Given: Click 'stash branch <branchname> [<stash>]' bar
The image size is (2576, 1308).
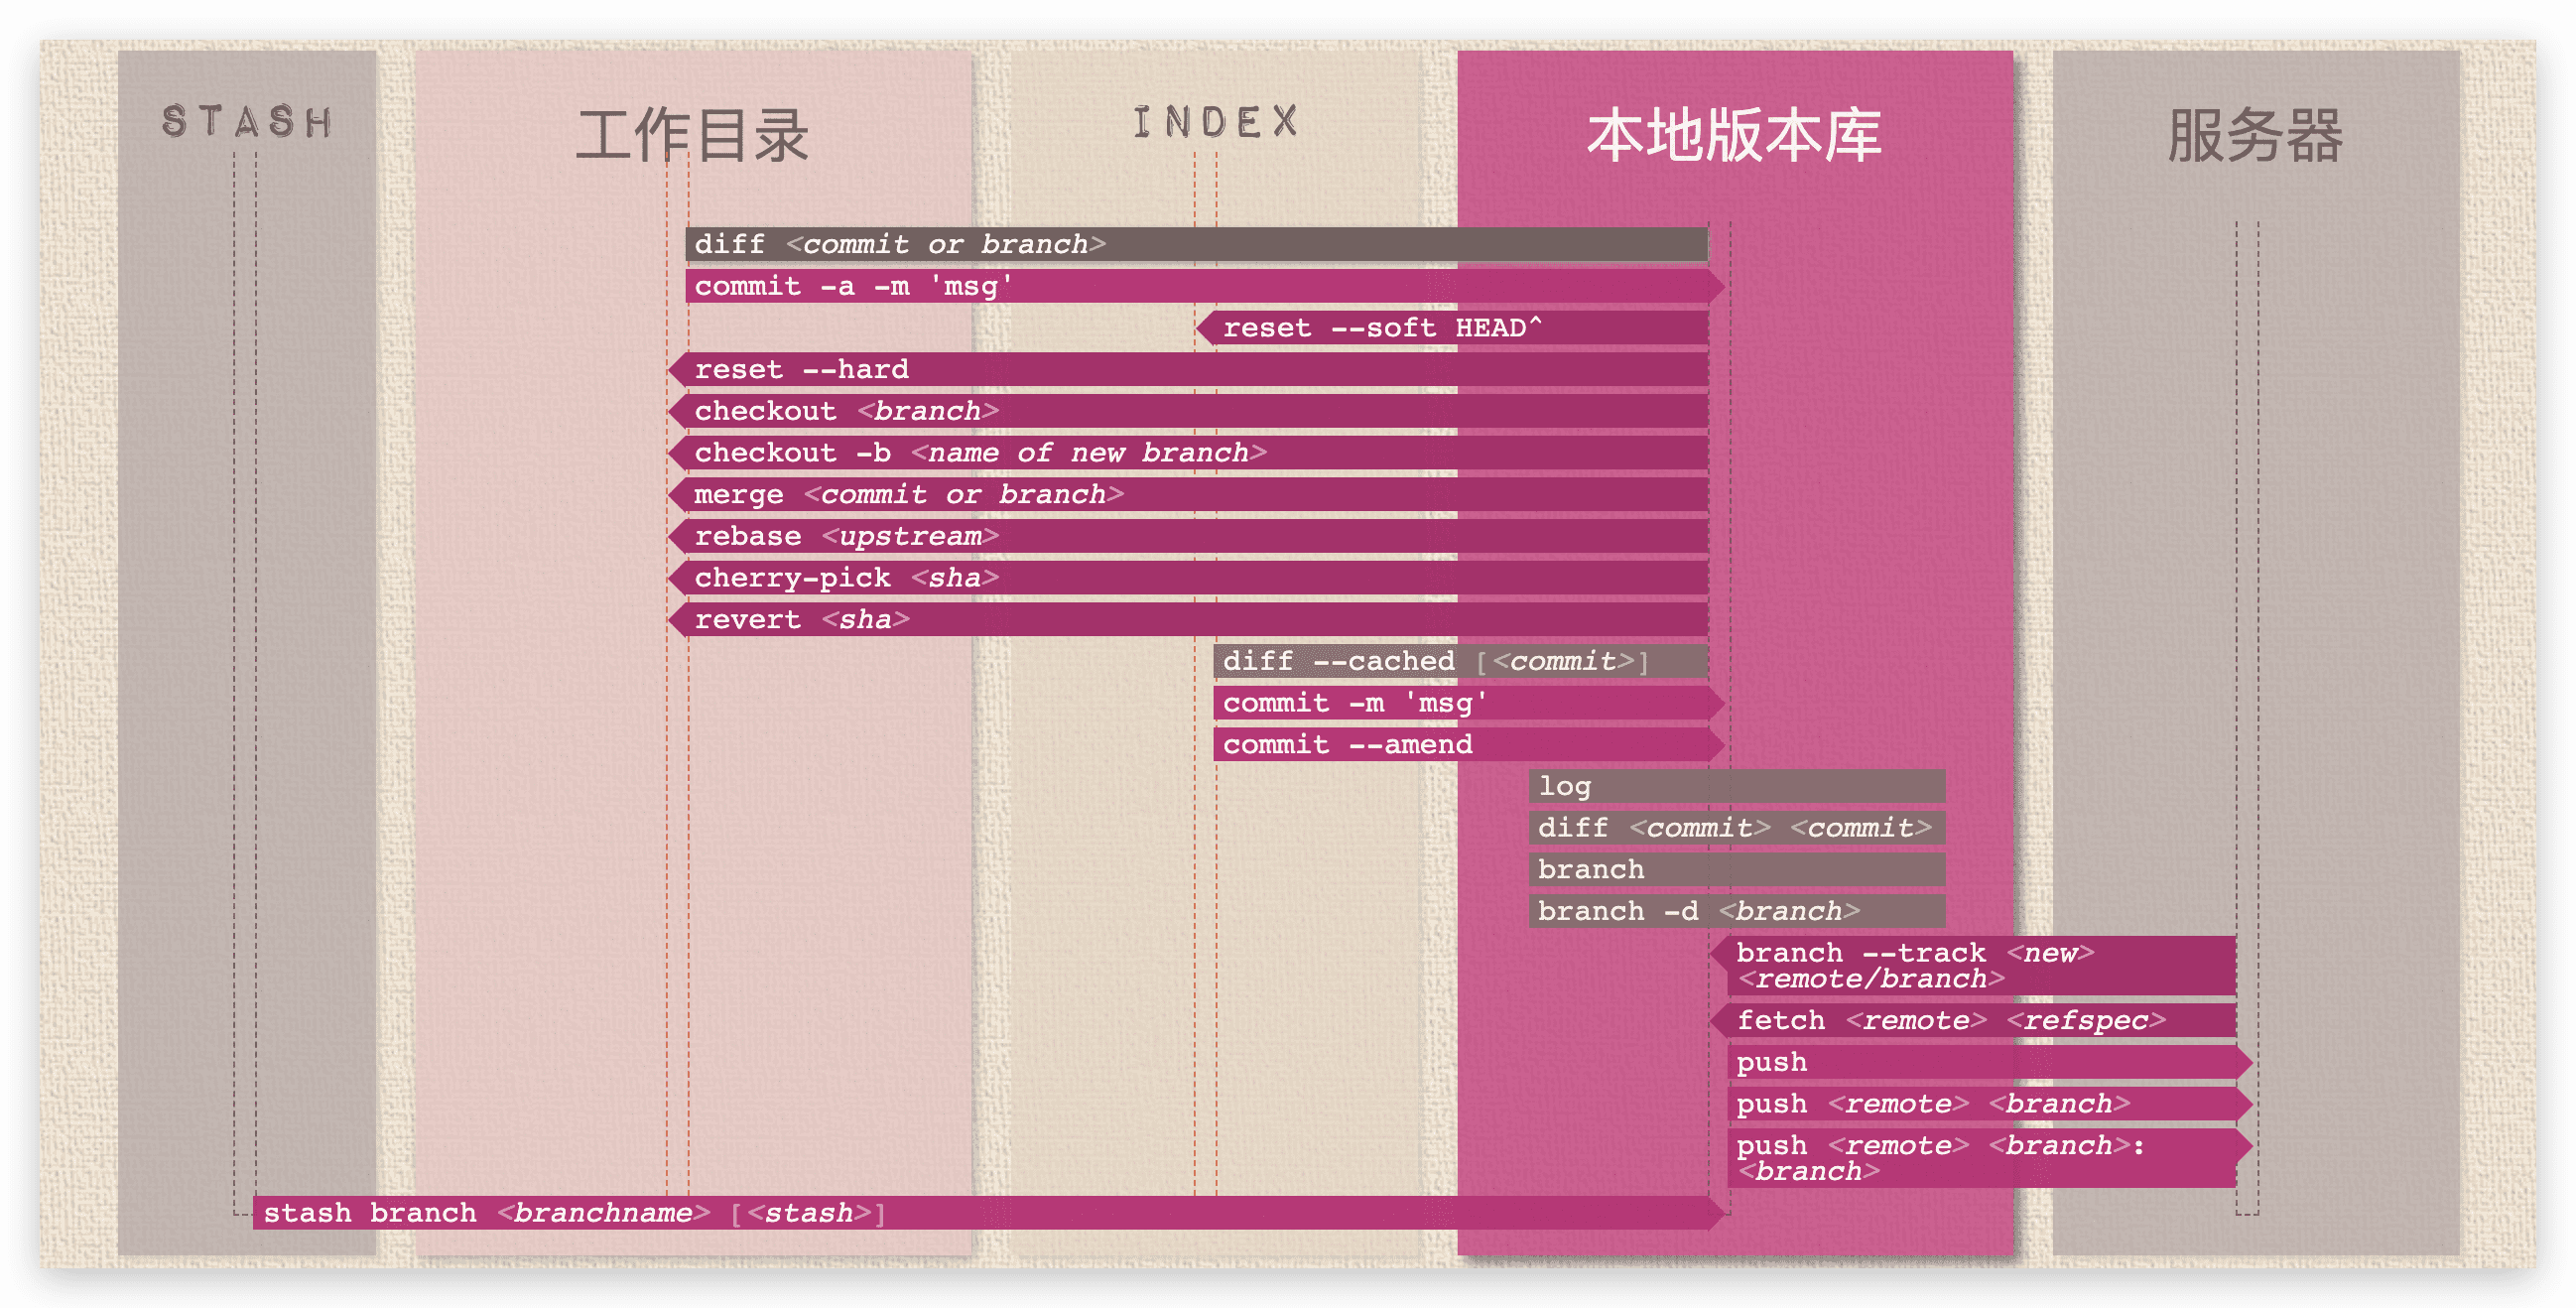Looking at the screenshot, I should (x=990, y=1213).
